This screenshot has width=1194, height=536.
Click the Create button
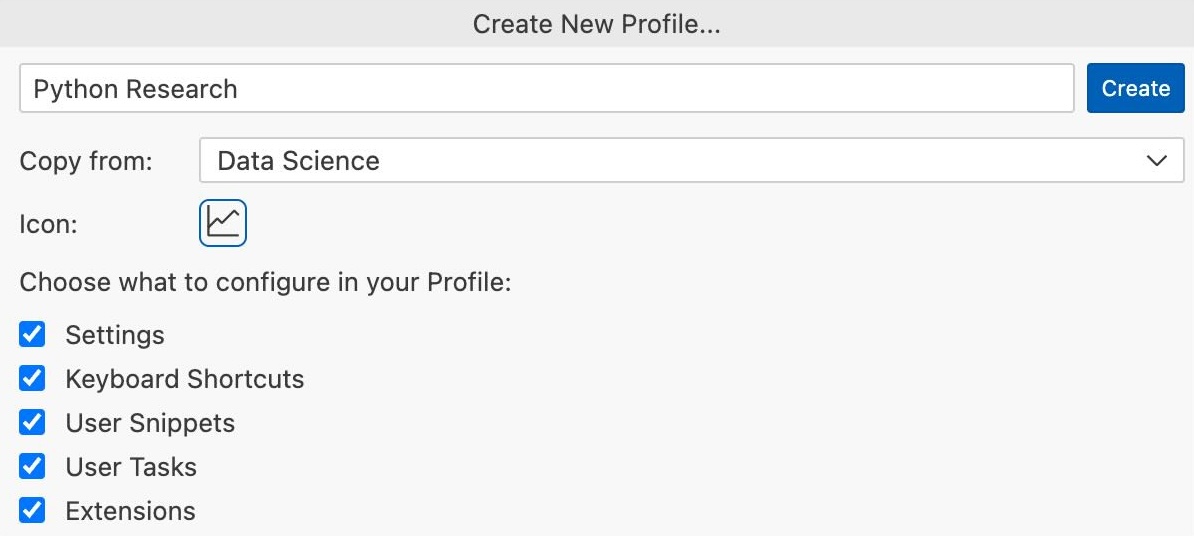[1135, 88]
